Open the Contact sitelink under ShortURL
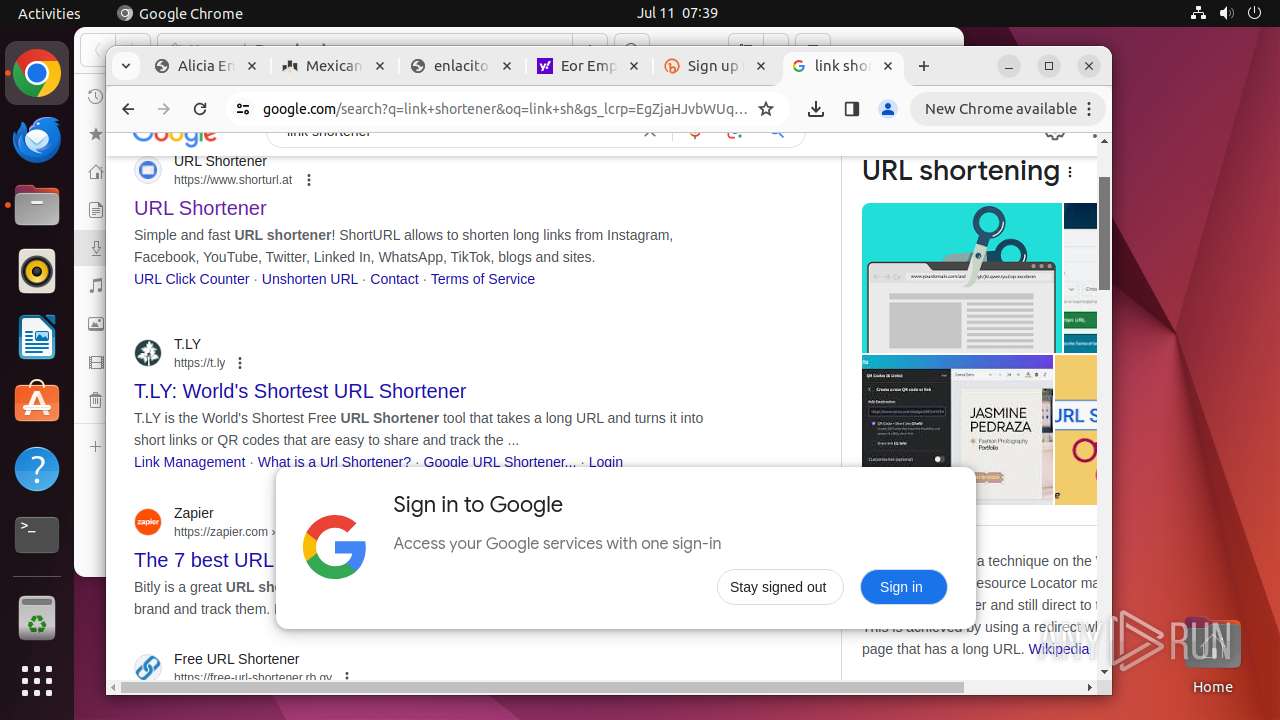The width and height of the screenshot is (1280, 720). coord(394,279)
